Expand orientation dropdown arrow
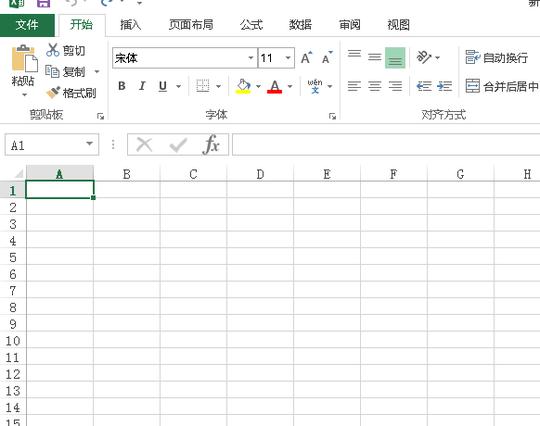 click(x=437, y=58)
